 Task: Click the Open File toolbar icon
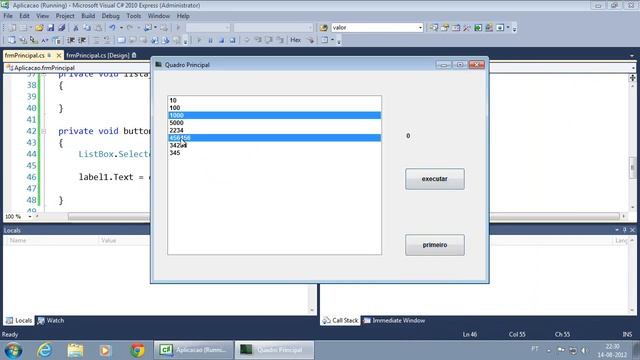tap(39, 28)
